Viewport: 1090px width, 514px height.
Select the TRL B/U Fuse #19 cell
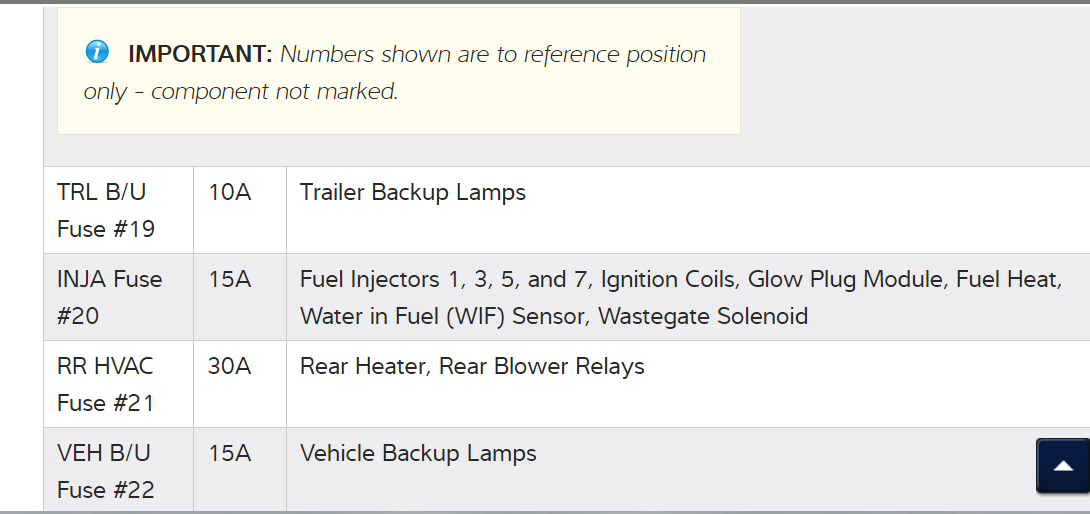(106, 210)
